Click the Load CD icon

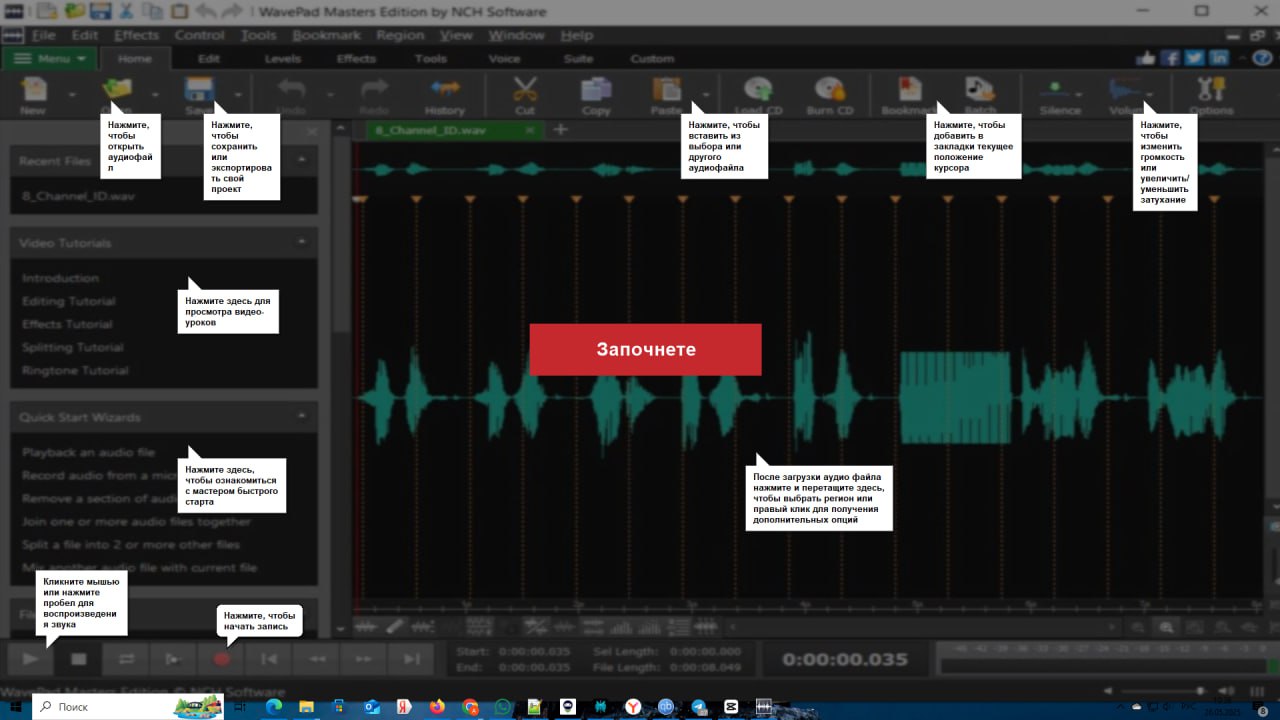point(758,90)
